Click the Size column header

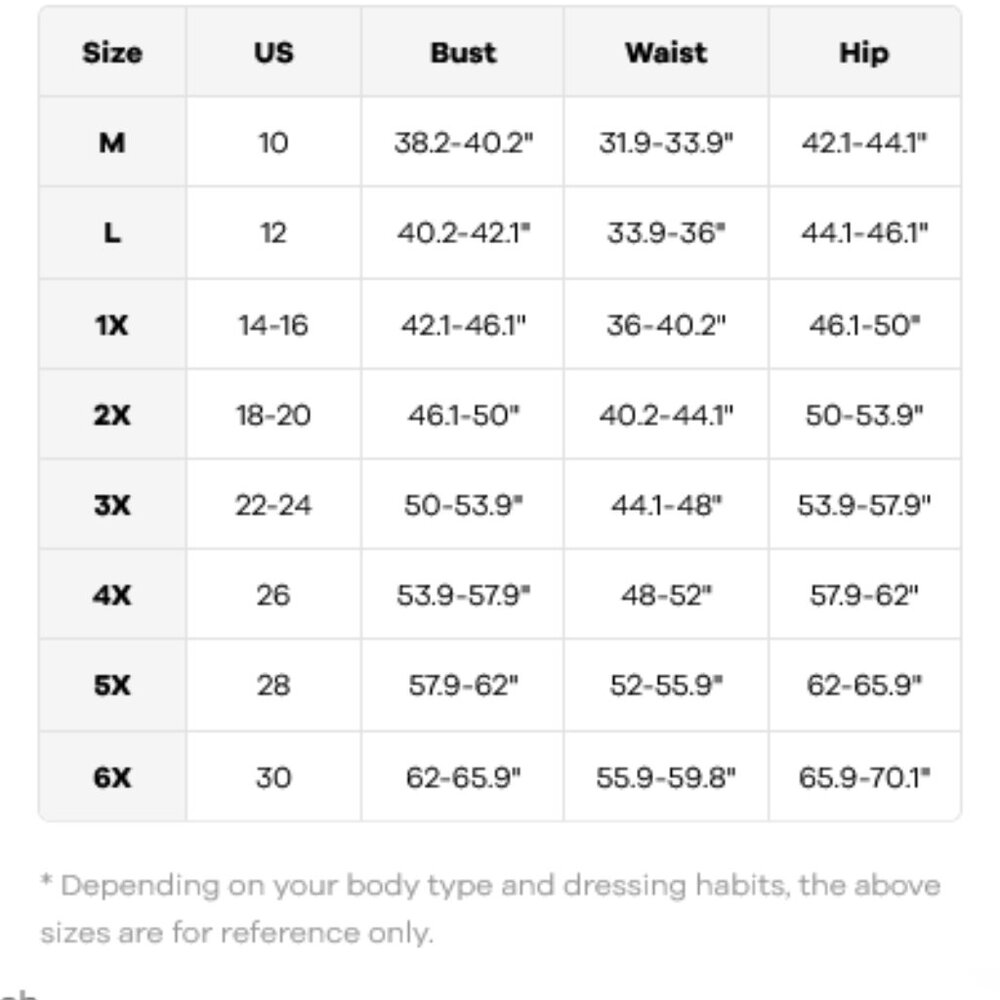pos(112,52)
